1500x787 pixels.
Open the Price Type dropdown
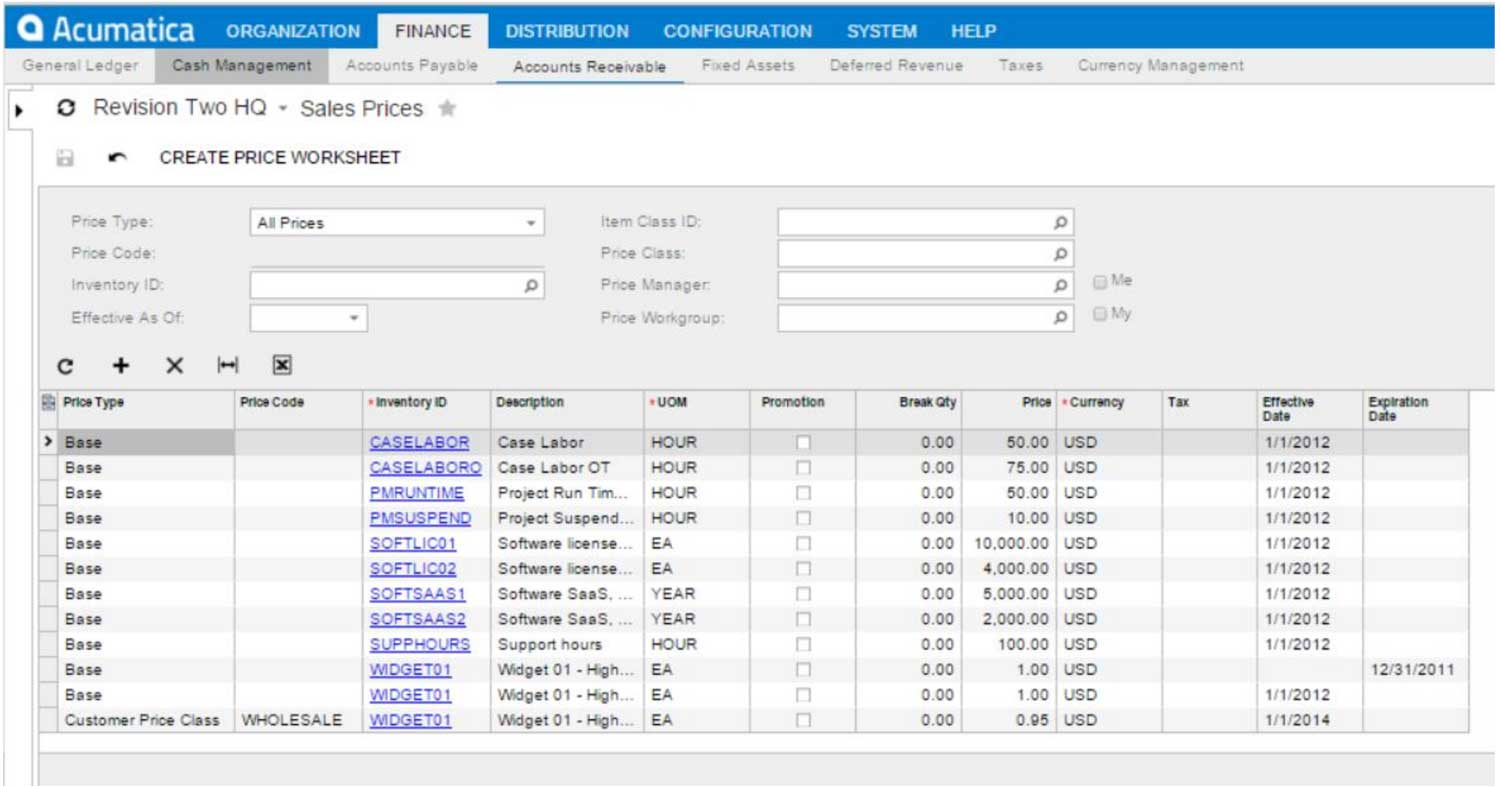[x=531, y=223]
